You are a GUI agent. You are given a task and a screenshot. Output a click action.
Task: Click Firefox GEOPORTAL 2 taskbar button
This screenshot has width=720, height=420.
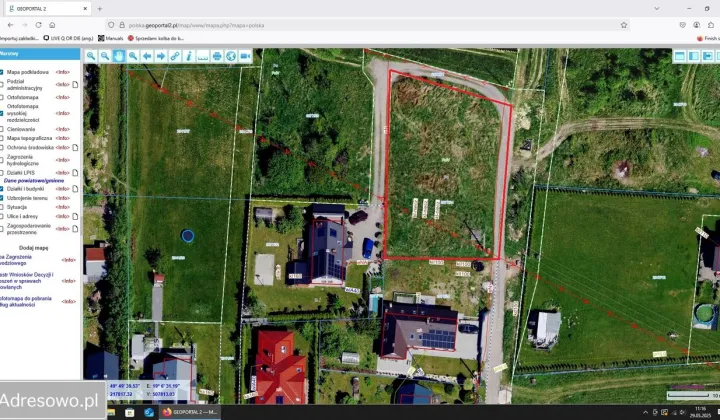(190, 412)
